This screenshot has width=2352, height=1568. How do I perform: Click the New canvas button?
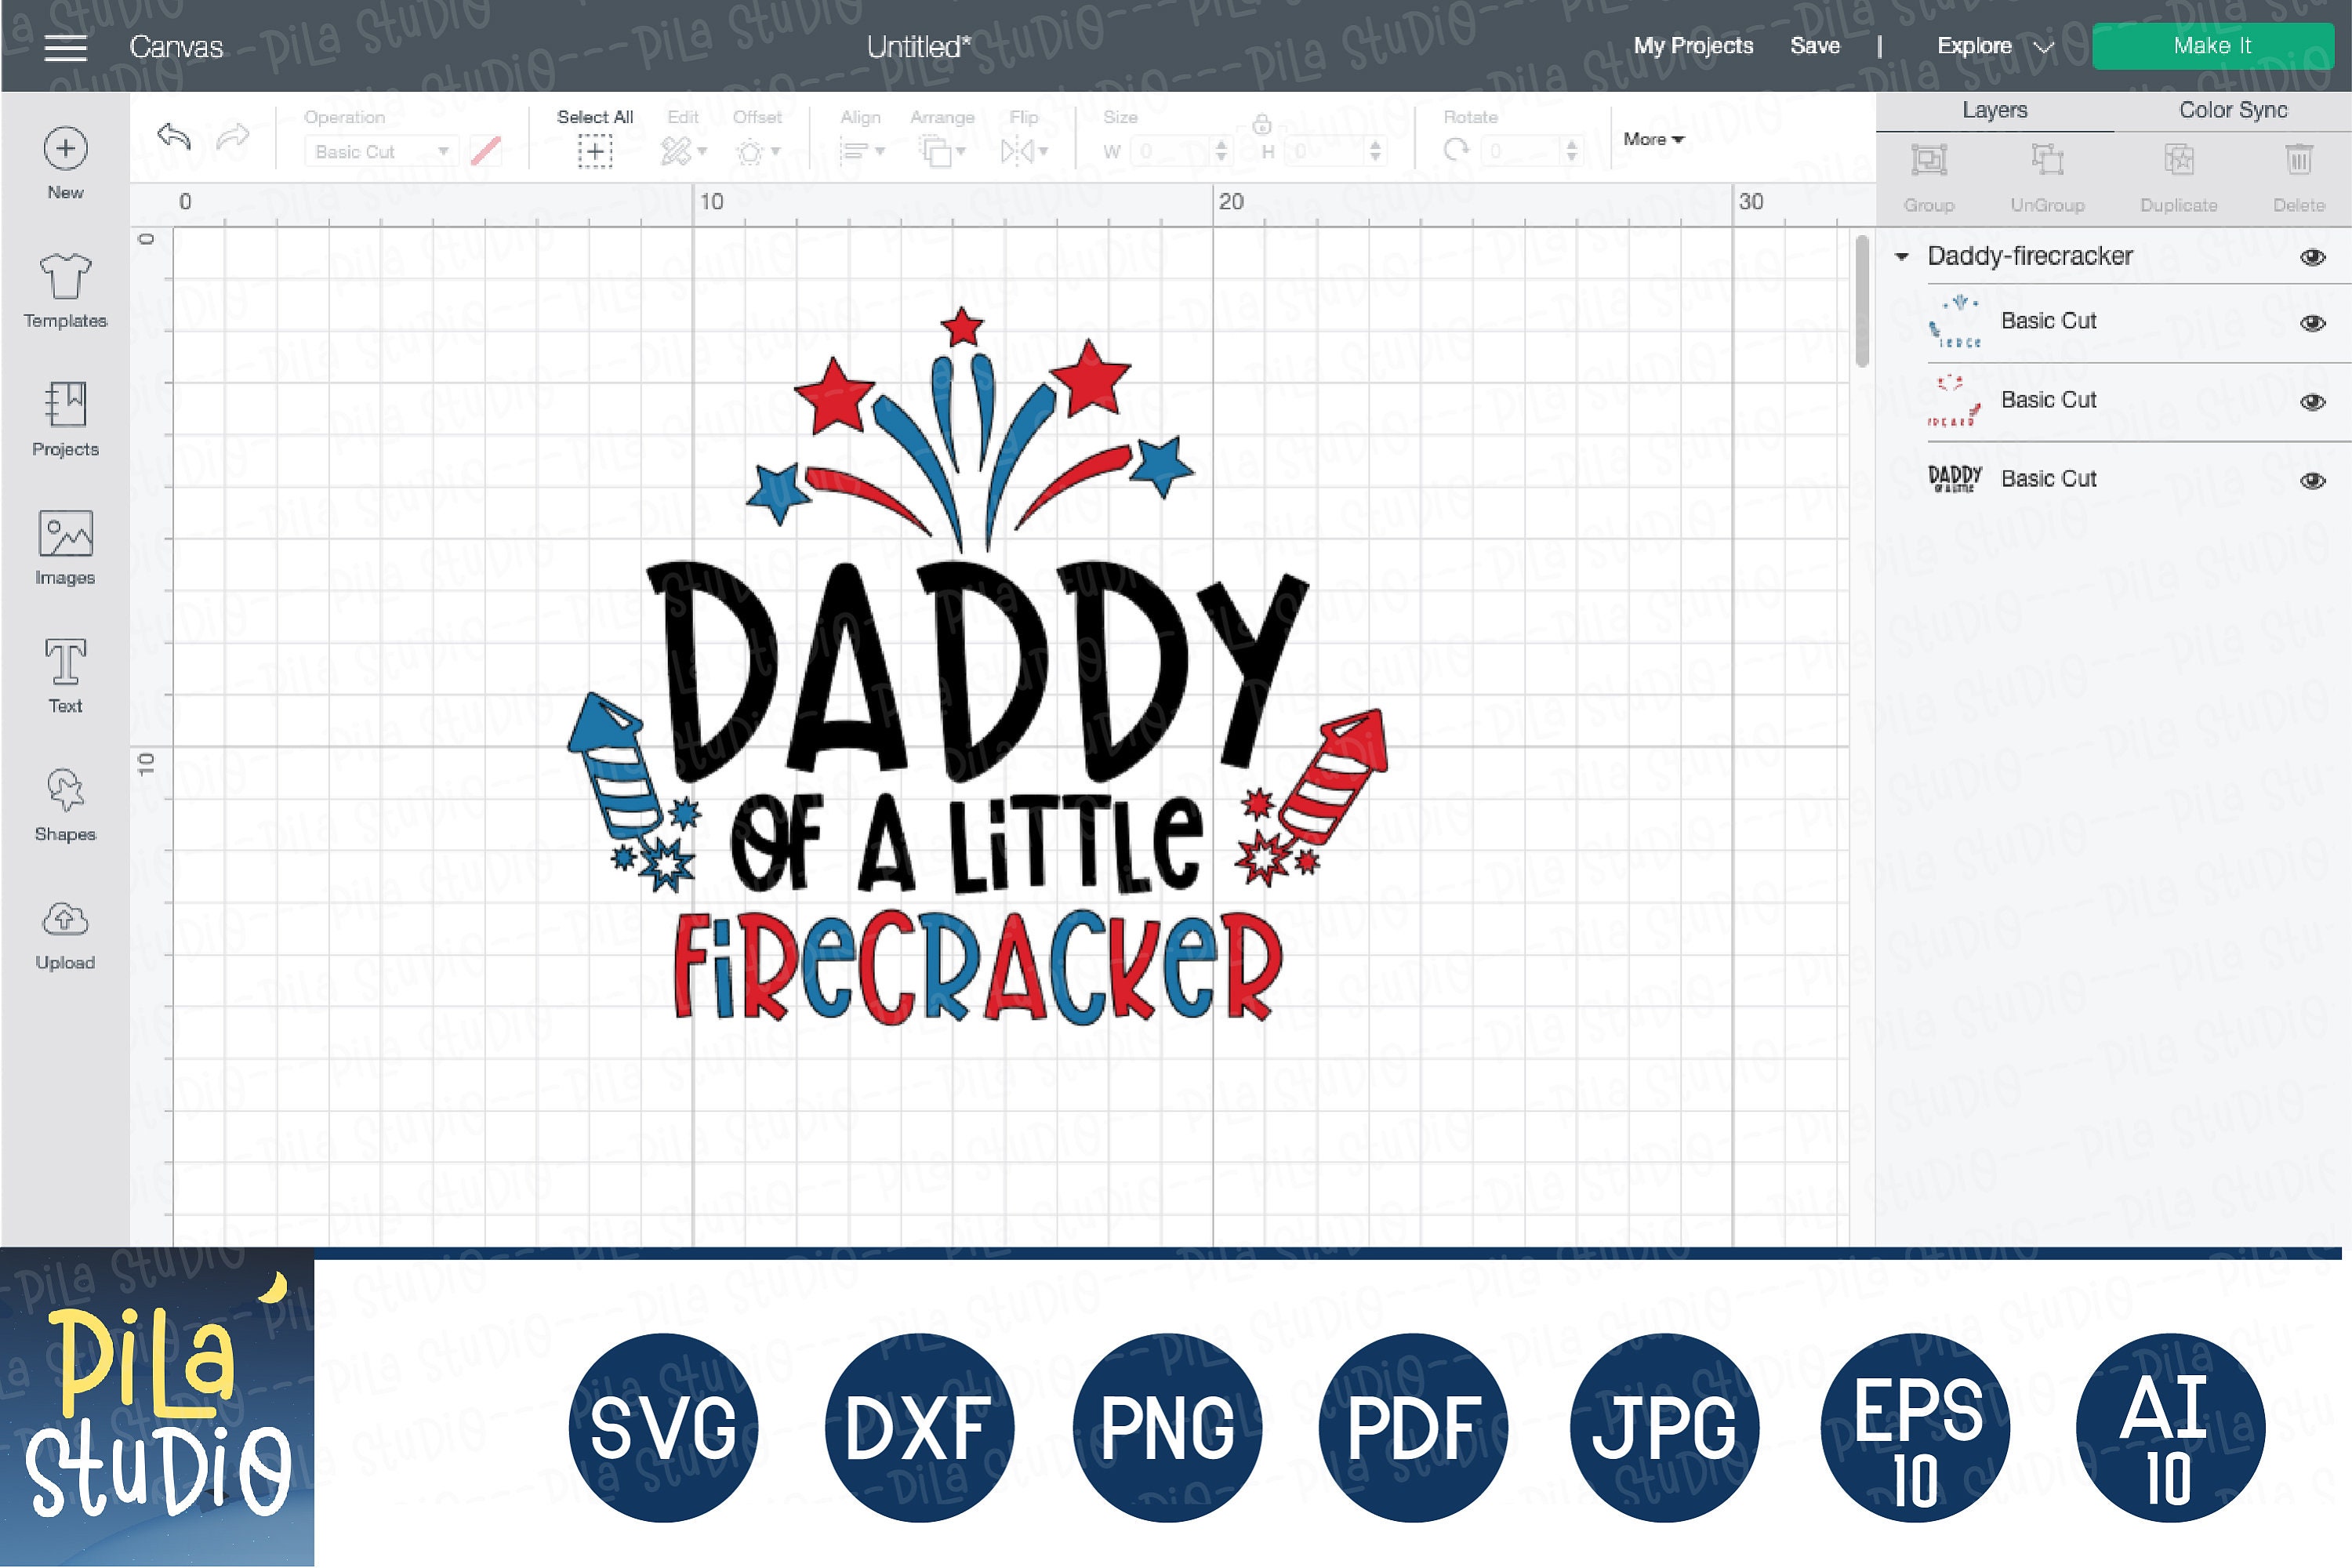click(64, 150)
